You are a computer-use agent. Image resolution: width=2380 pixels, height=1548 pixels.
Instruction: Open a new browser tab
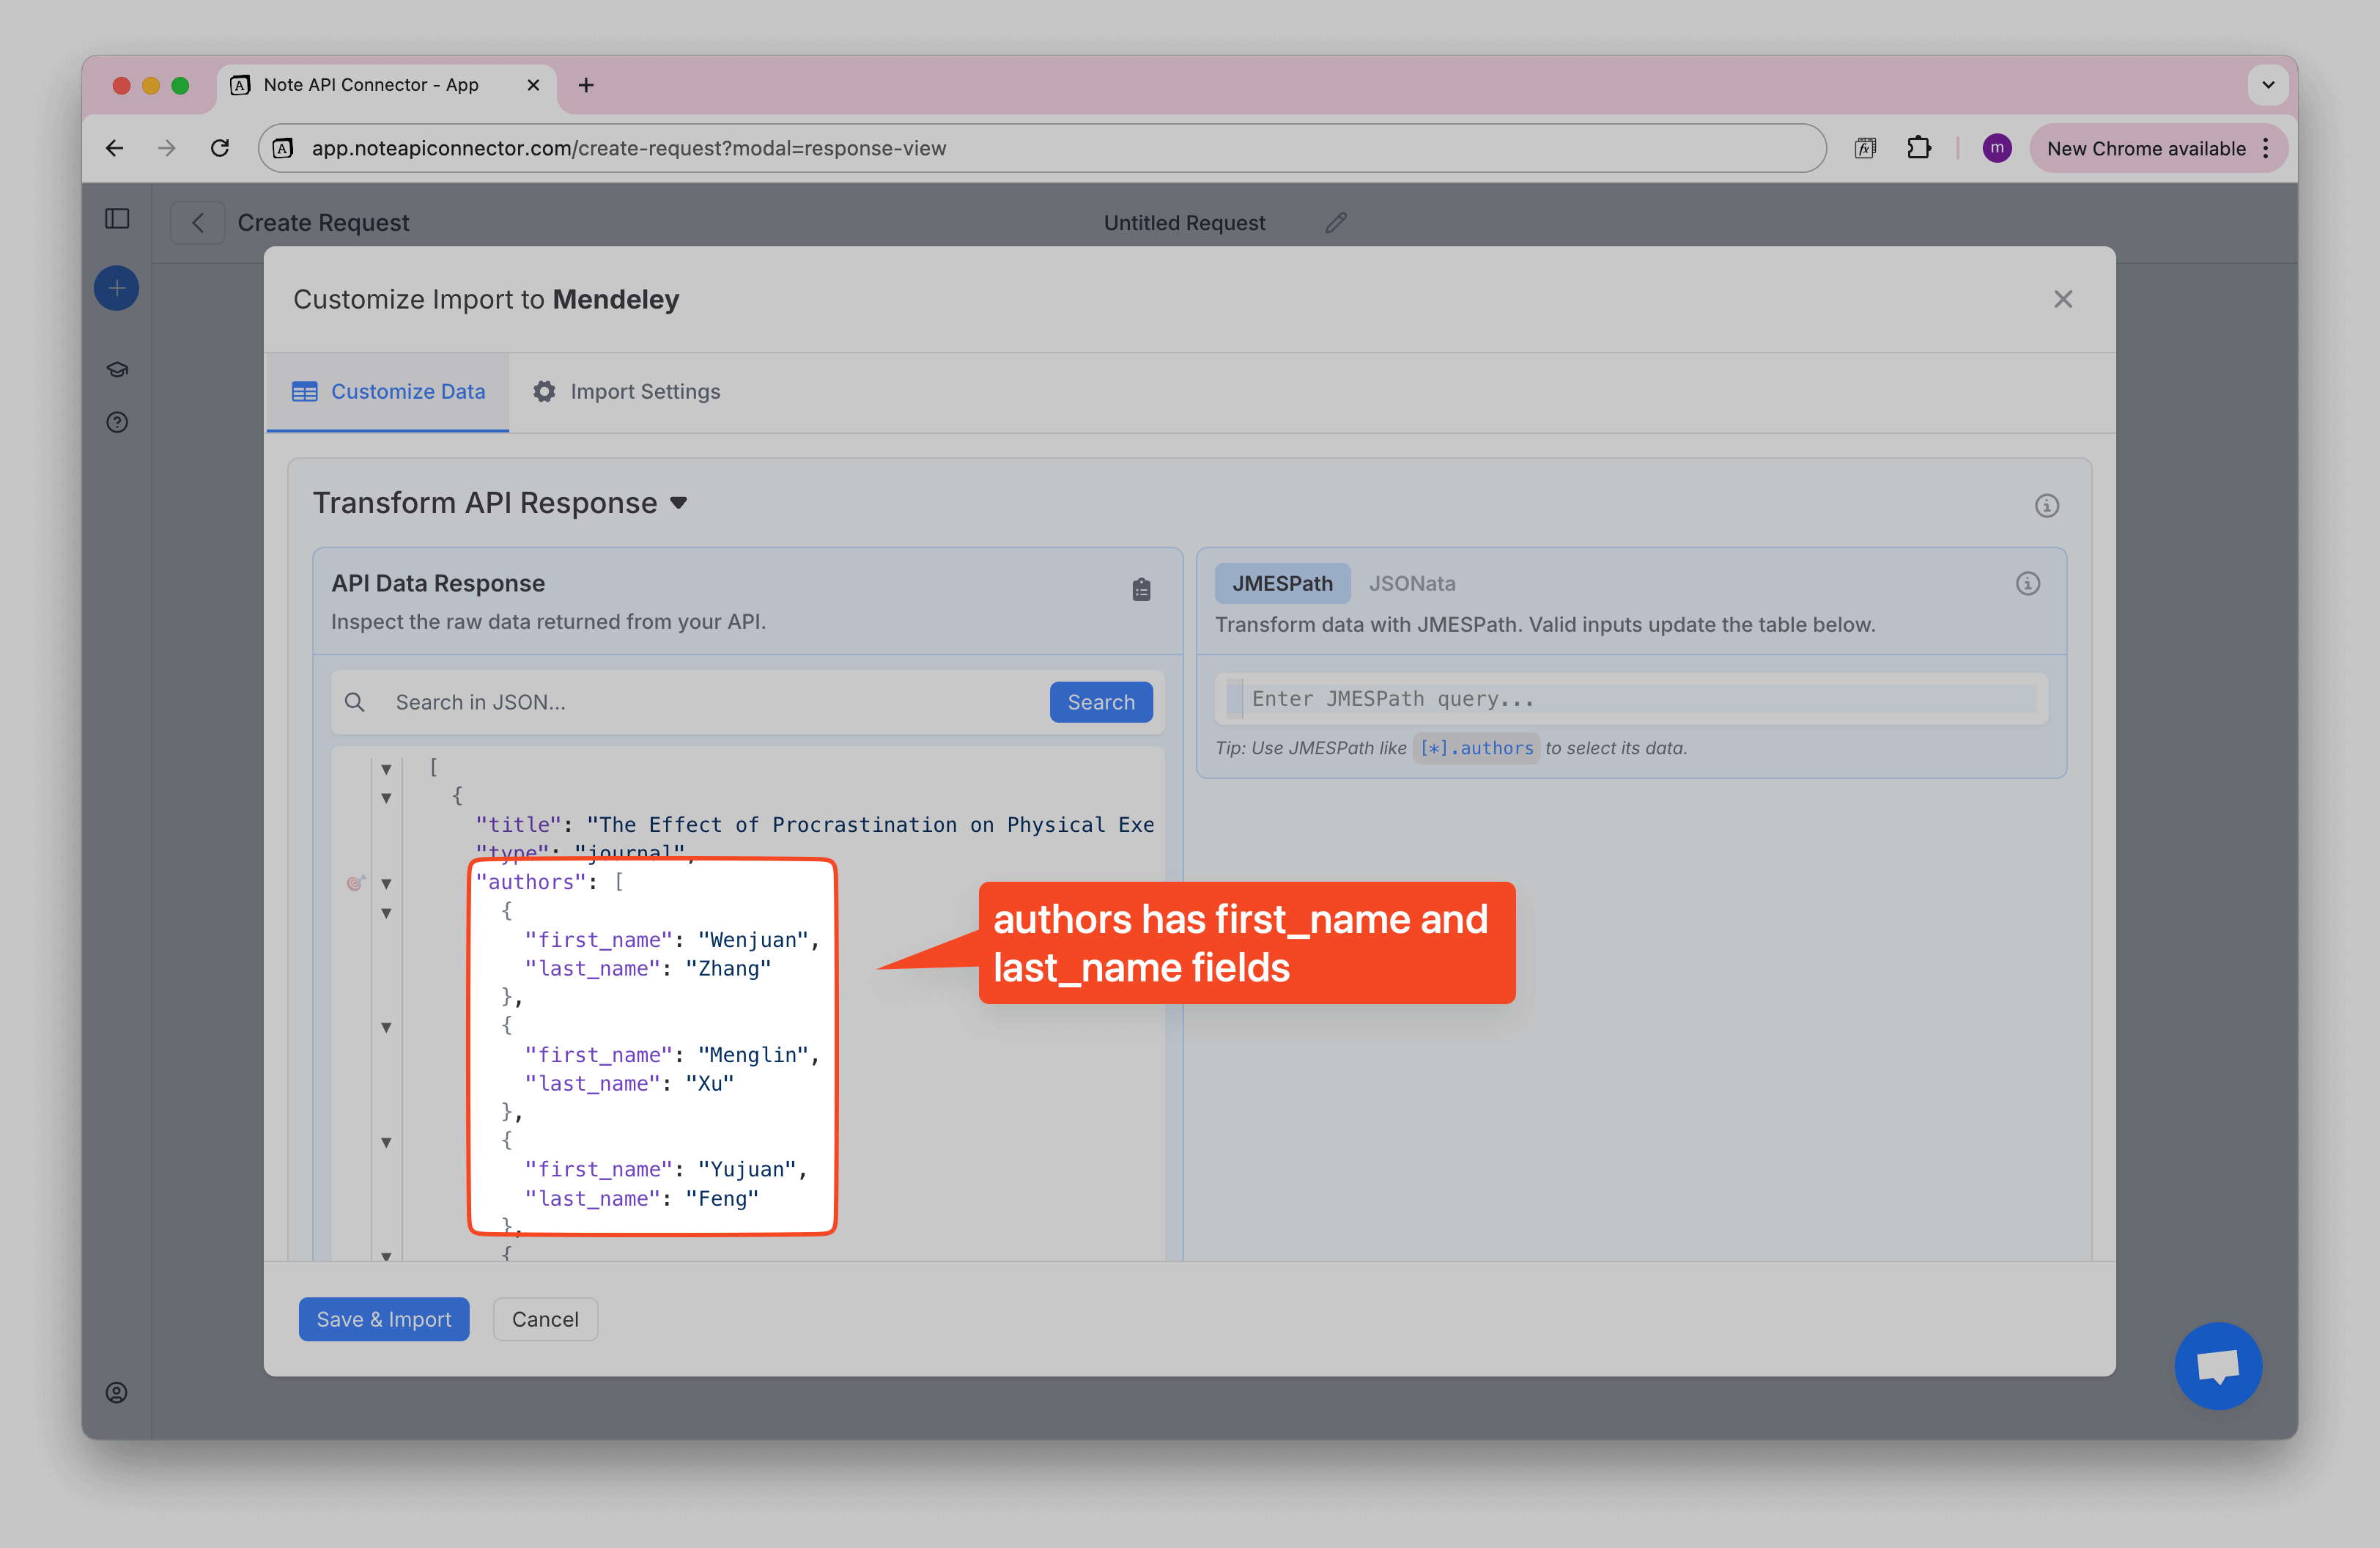coord(586,86)
